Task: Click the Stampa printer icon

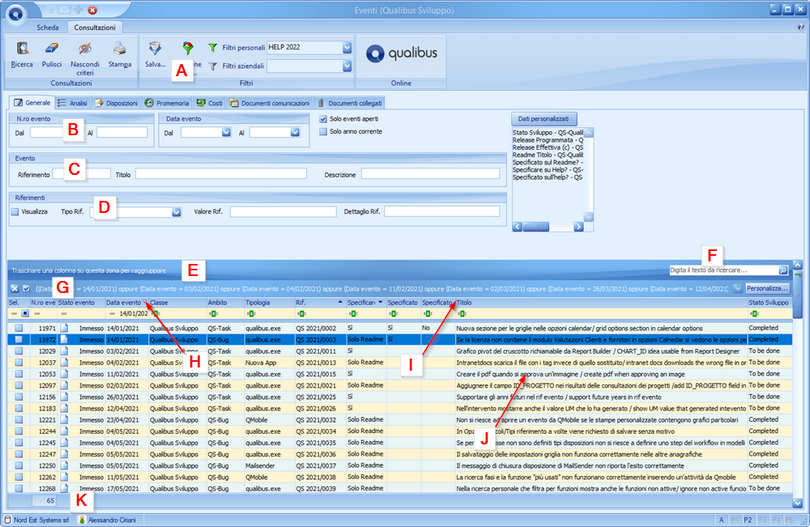Action: [119, 49]
